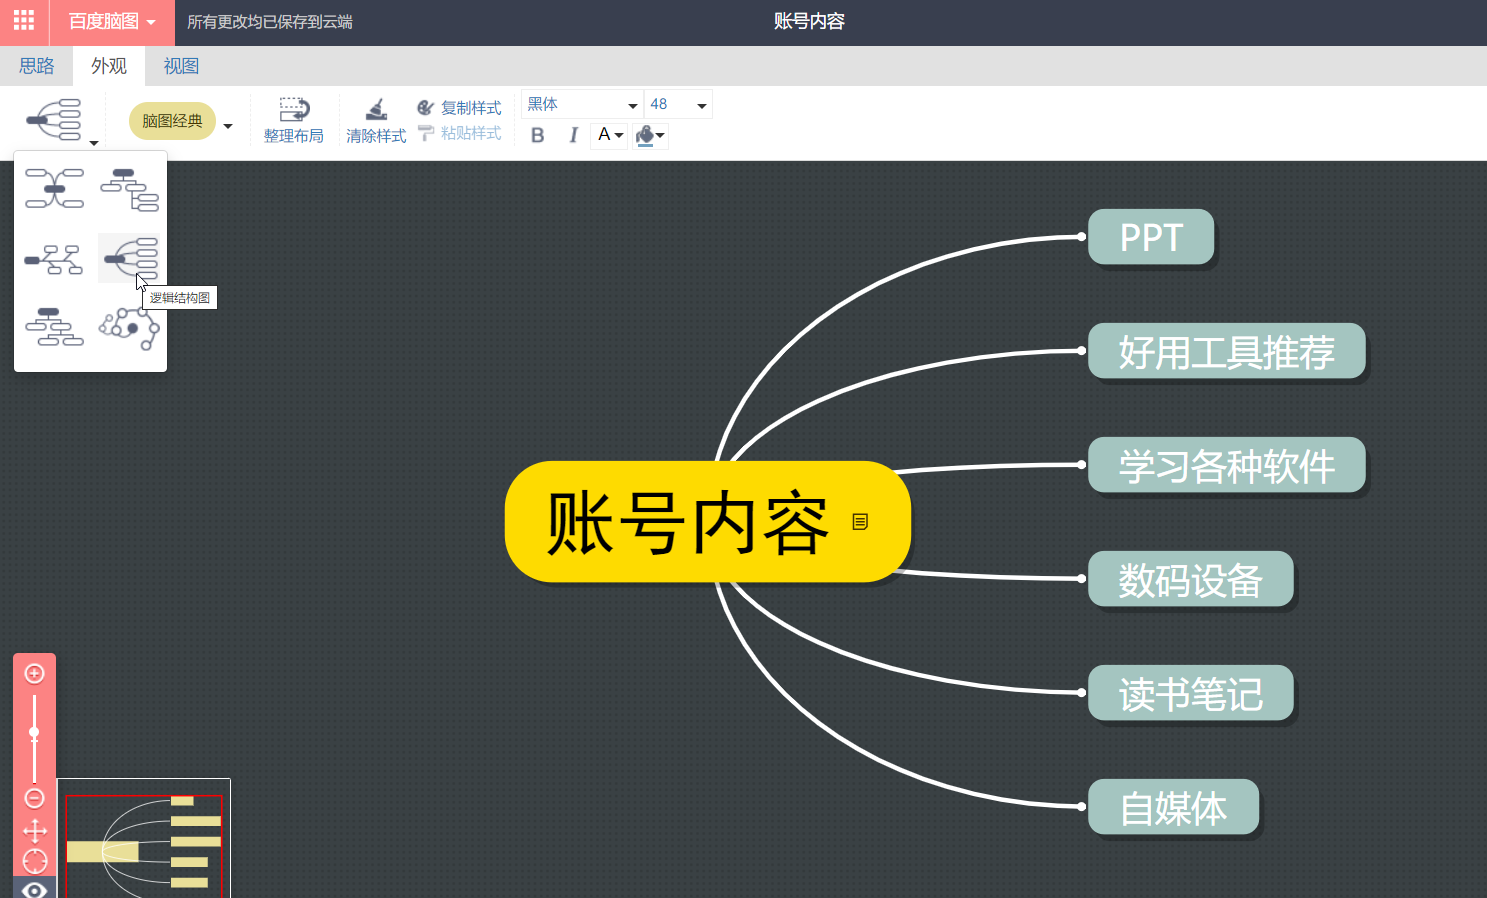The height and width of the screenshot is (898, 1487).
Task: Click the zoom in plus icon
Action: pos(34,674)
